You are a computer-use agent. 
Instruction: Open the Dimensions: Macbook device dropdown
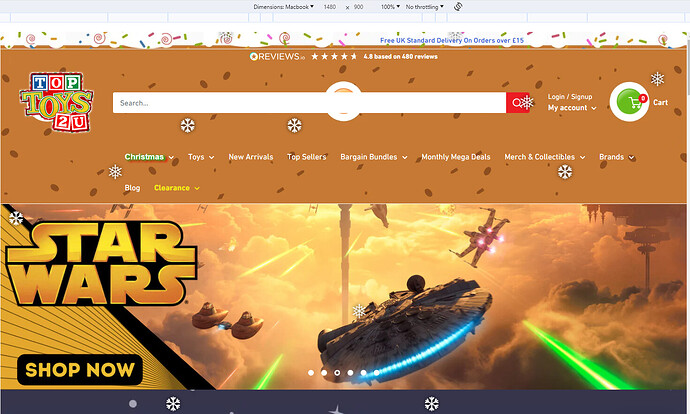point(283,7)
